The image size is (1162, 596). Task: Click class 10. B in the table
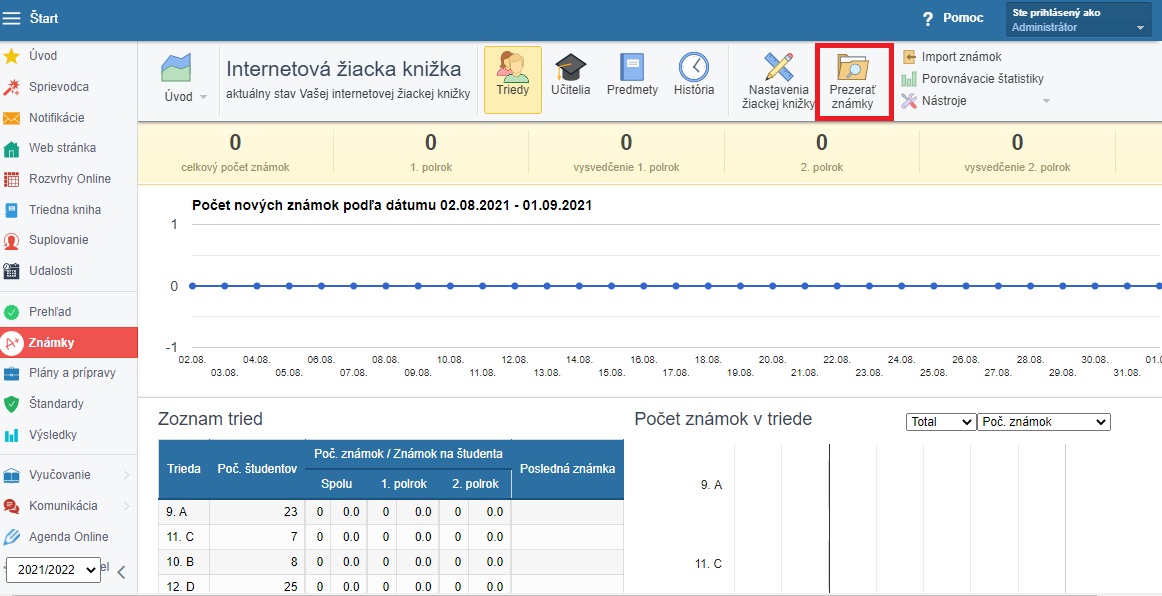[x=184, y=562]
